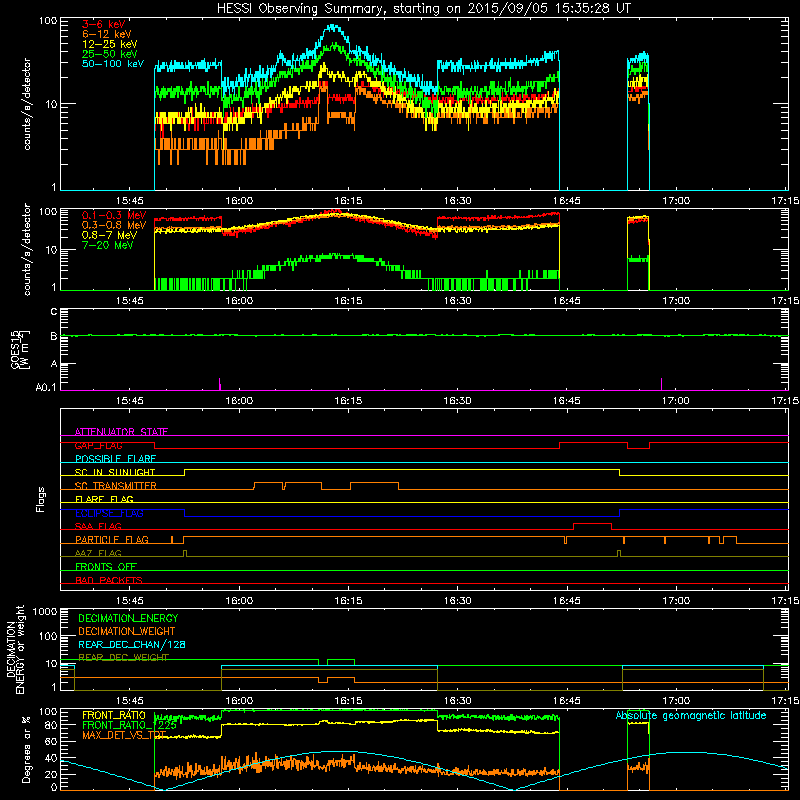This screenshot has width=800, height=800.
Task: Pick the 50-100 keV legend label
Action: click(x=113, y=64)
